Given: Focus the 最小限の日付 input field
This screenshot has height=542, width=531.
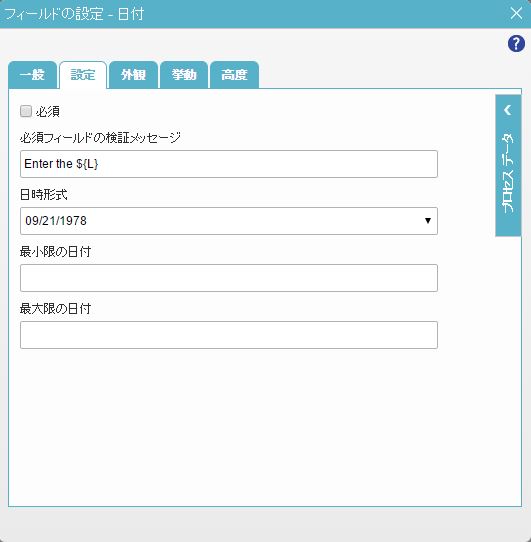Looking at the screenshot, I should coord(229,278).
